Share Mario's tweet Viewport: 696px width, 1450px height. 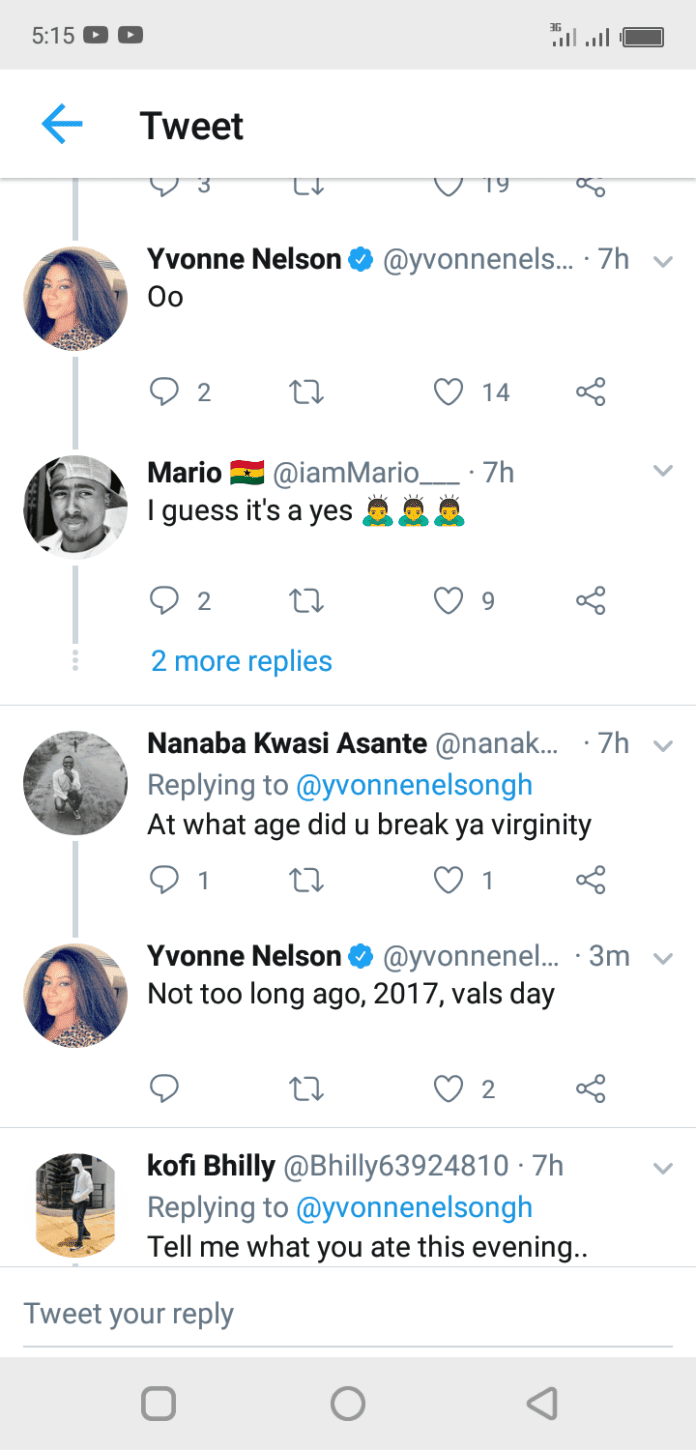591,600
